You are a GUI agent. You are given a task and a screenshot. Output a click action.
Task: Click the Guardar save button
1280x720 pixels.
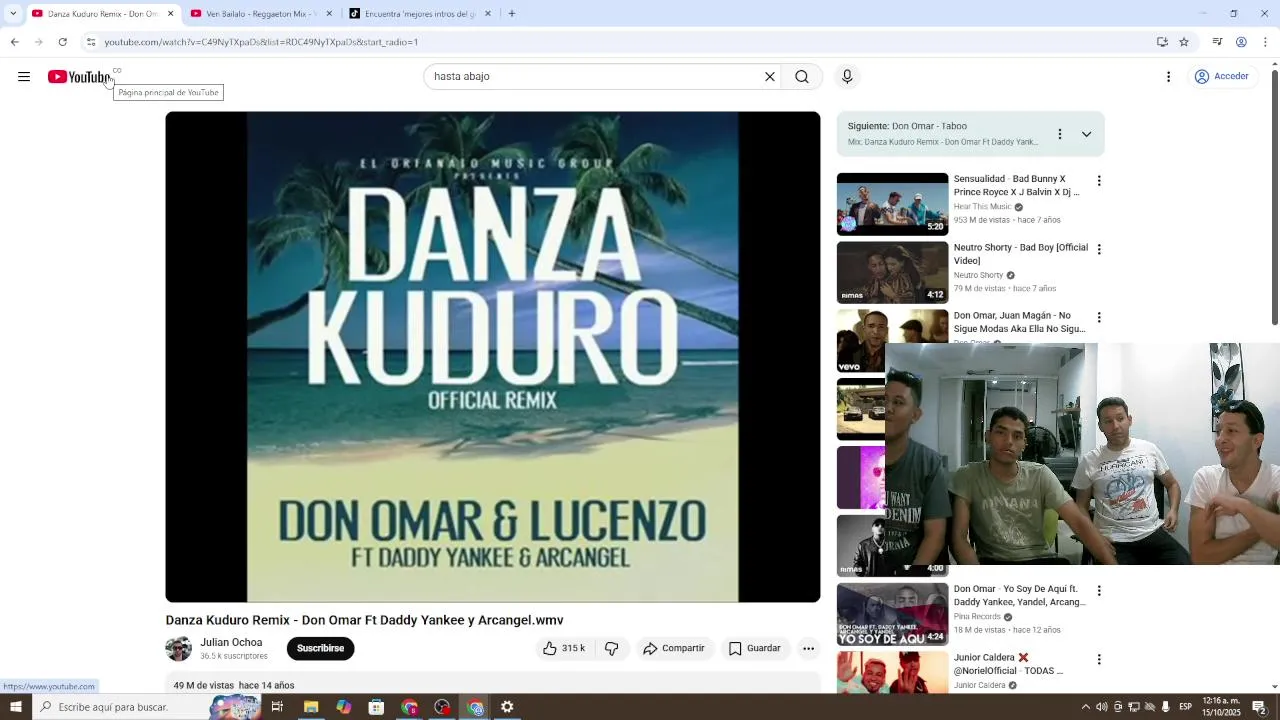(754, 649)
